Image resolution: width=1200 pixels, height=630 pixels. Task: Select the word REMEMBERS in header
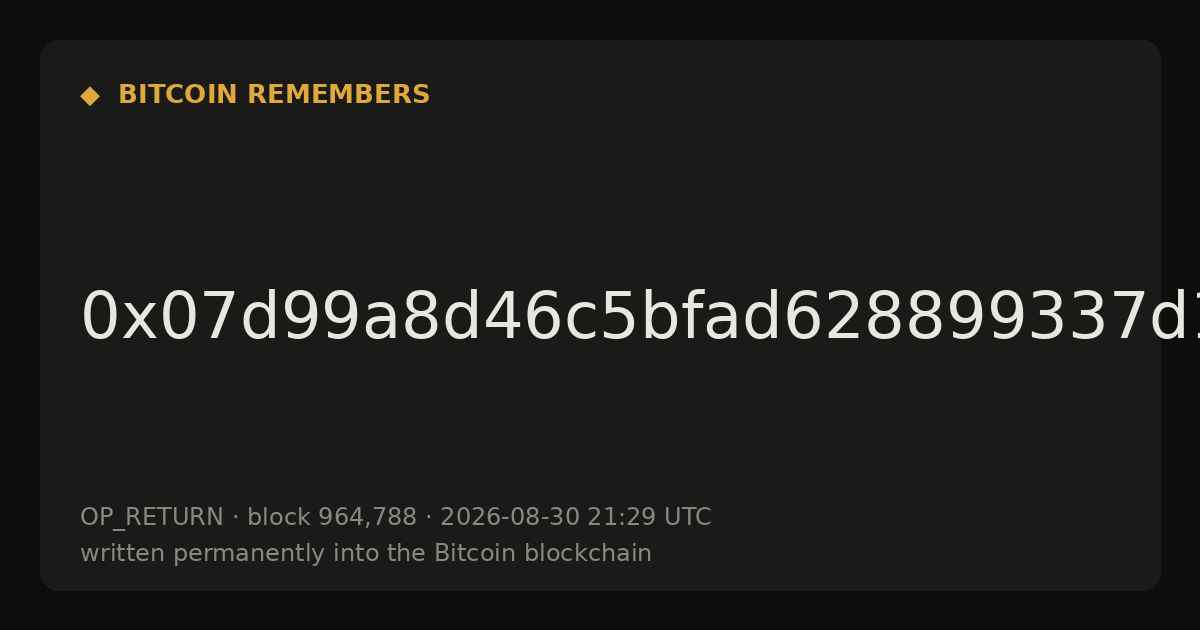[x=339, y=95]
